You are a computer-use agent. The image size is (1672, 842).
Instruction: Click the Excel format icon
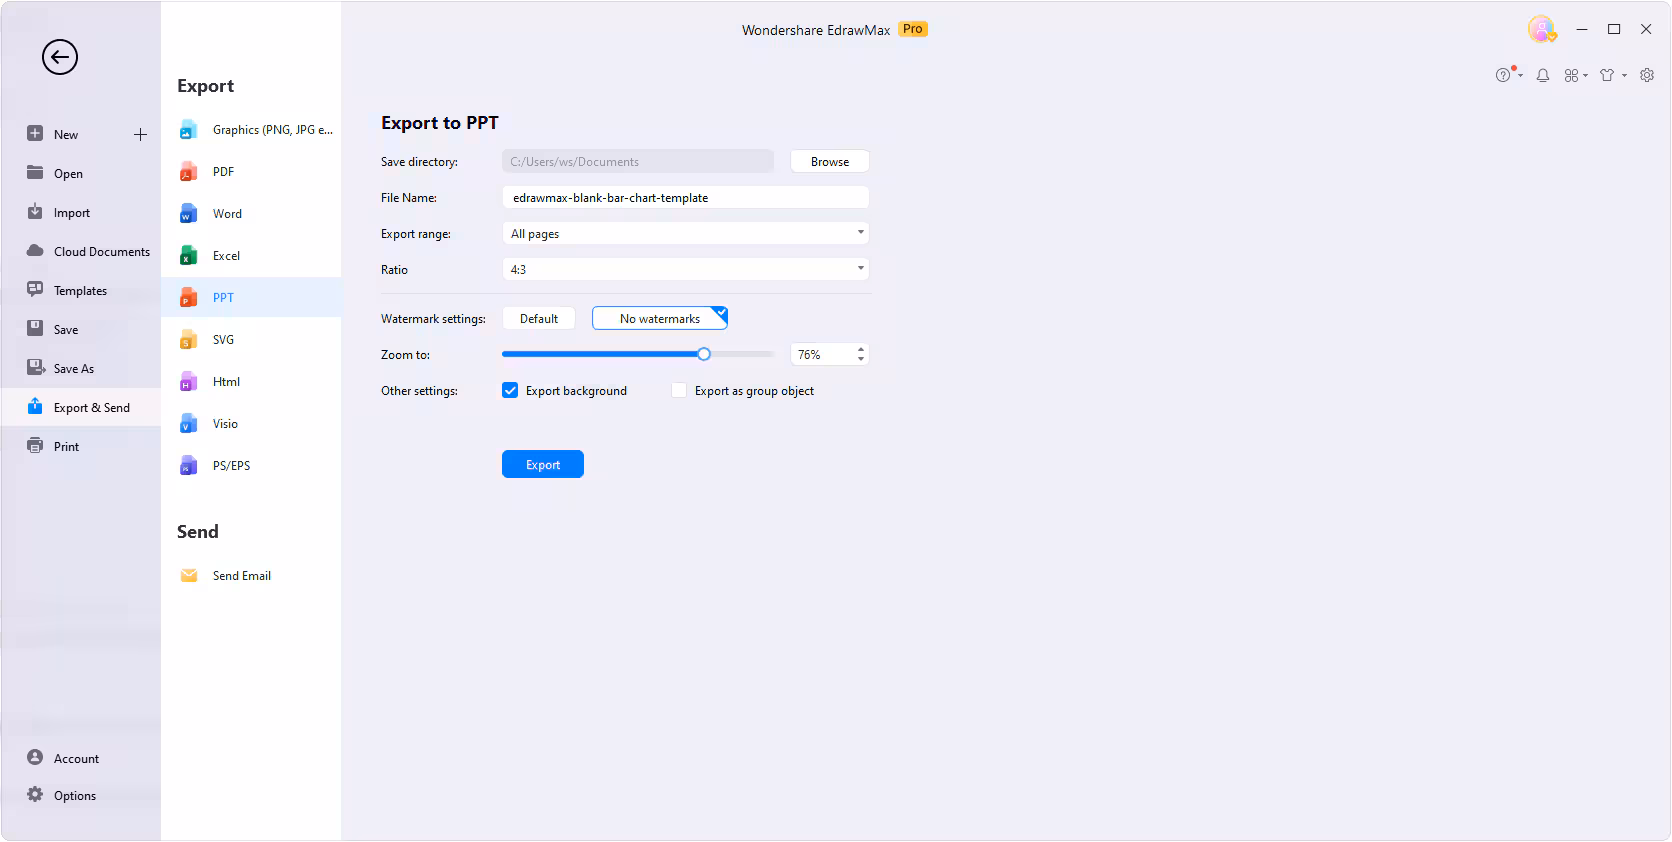pos(188,256)
